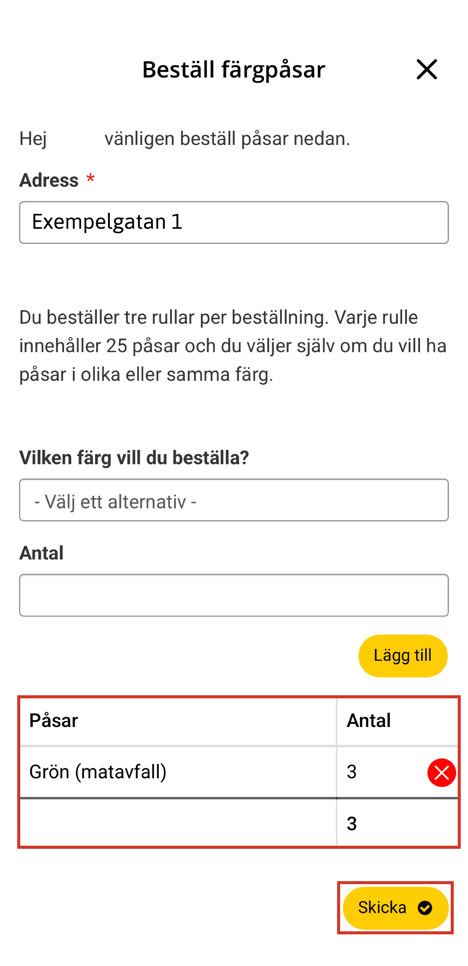This screenshot has height=966, width=468.
Task: Click the Adress field label
Action: point(49,180)
